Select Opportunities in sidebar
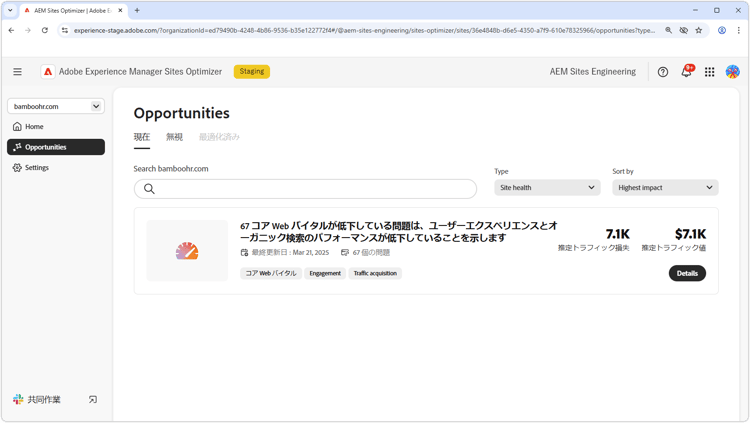 [56, 147]
